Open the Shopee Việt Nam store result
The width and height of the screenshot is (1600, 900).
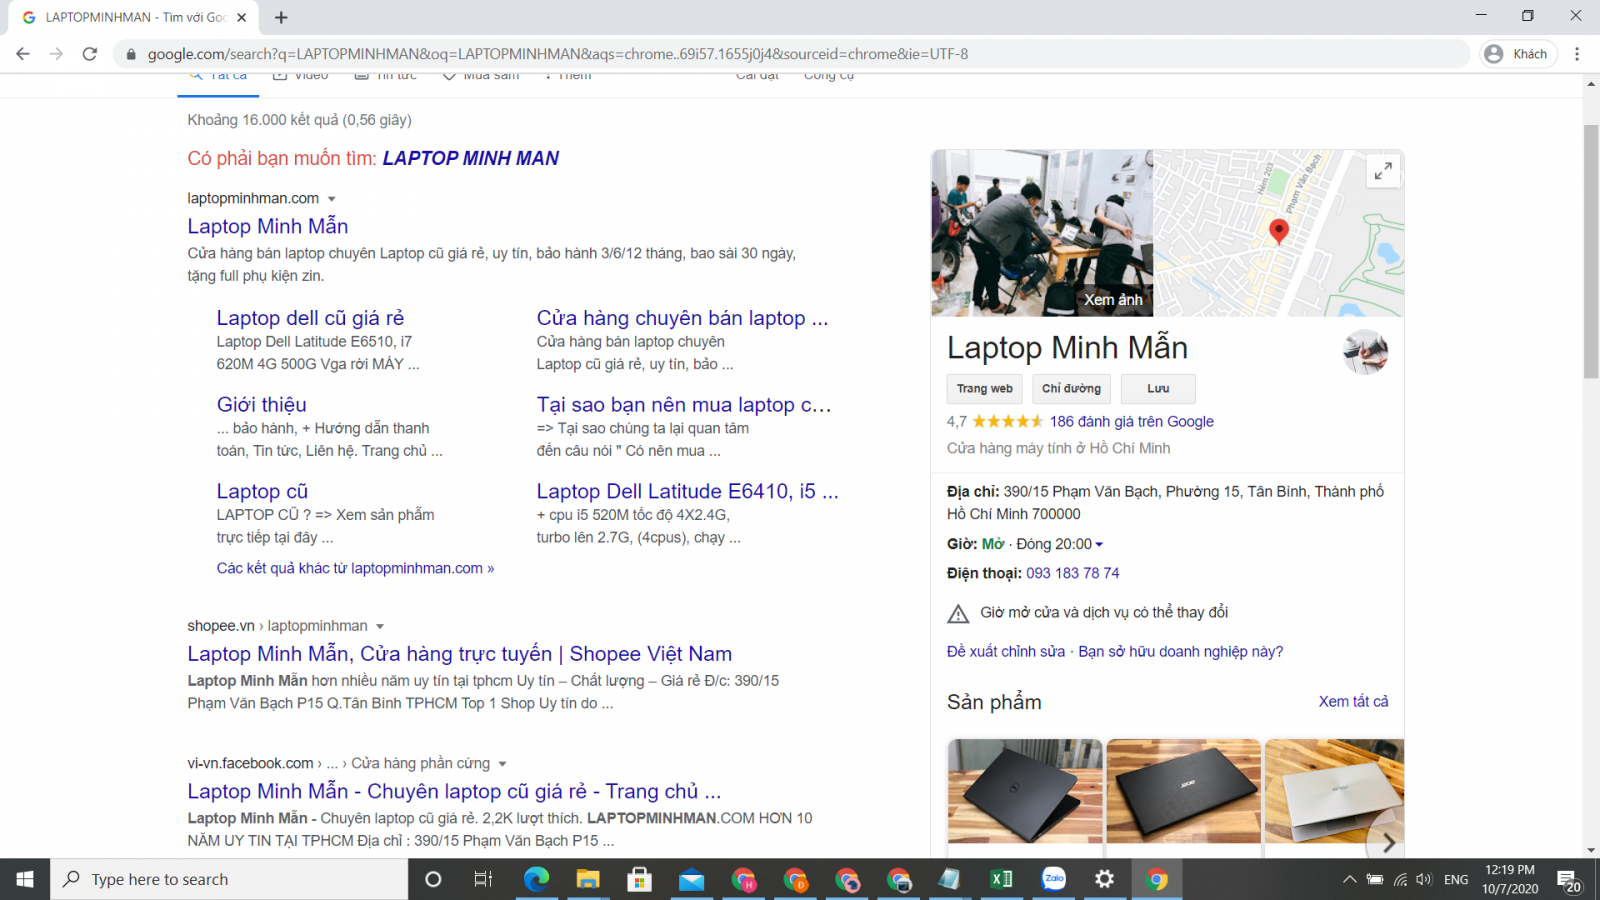pos(459,654)
